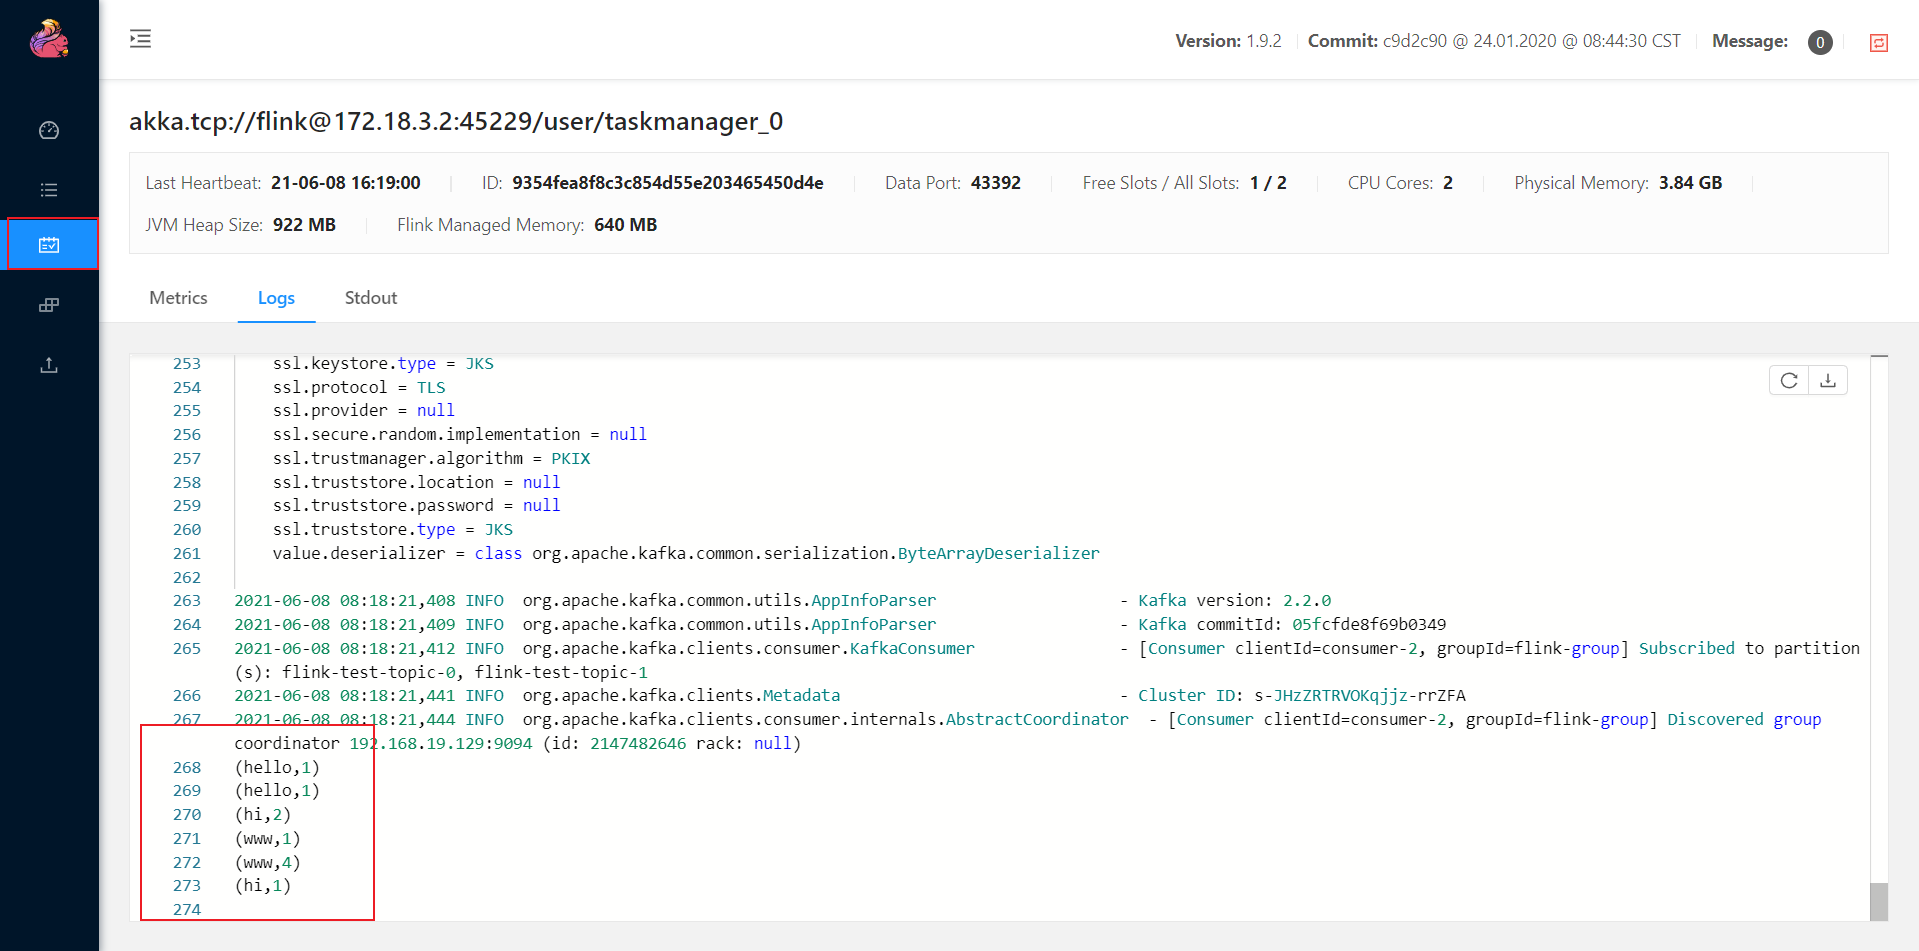Click the Flink squirrel logo
Image resolution: width=1919 pixels, height=951 pixels.
pyautogui.click(x=49, y=39)
